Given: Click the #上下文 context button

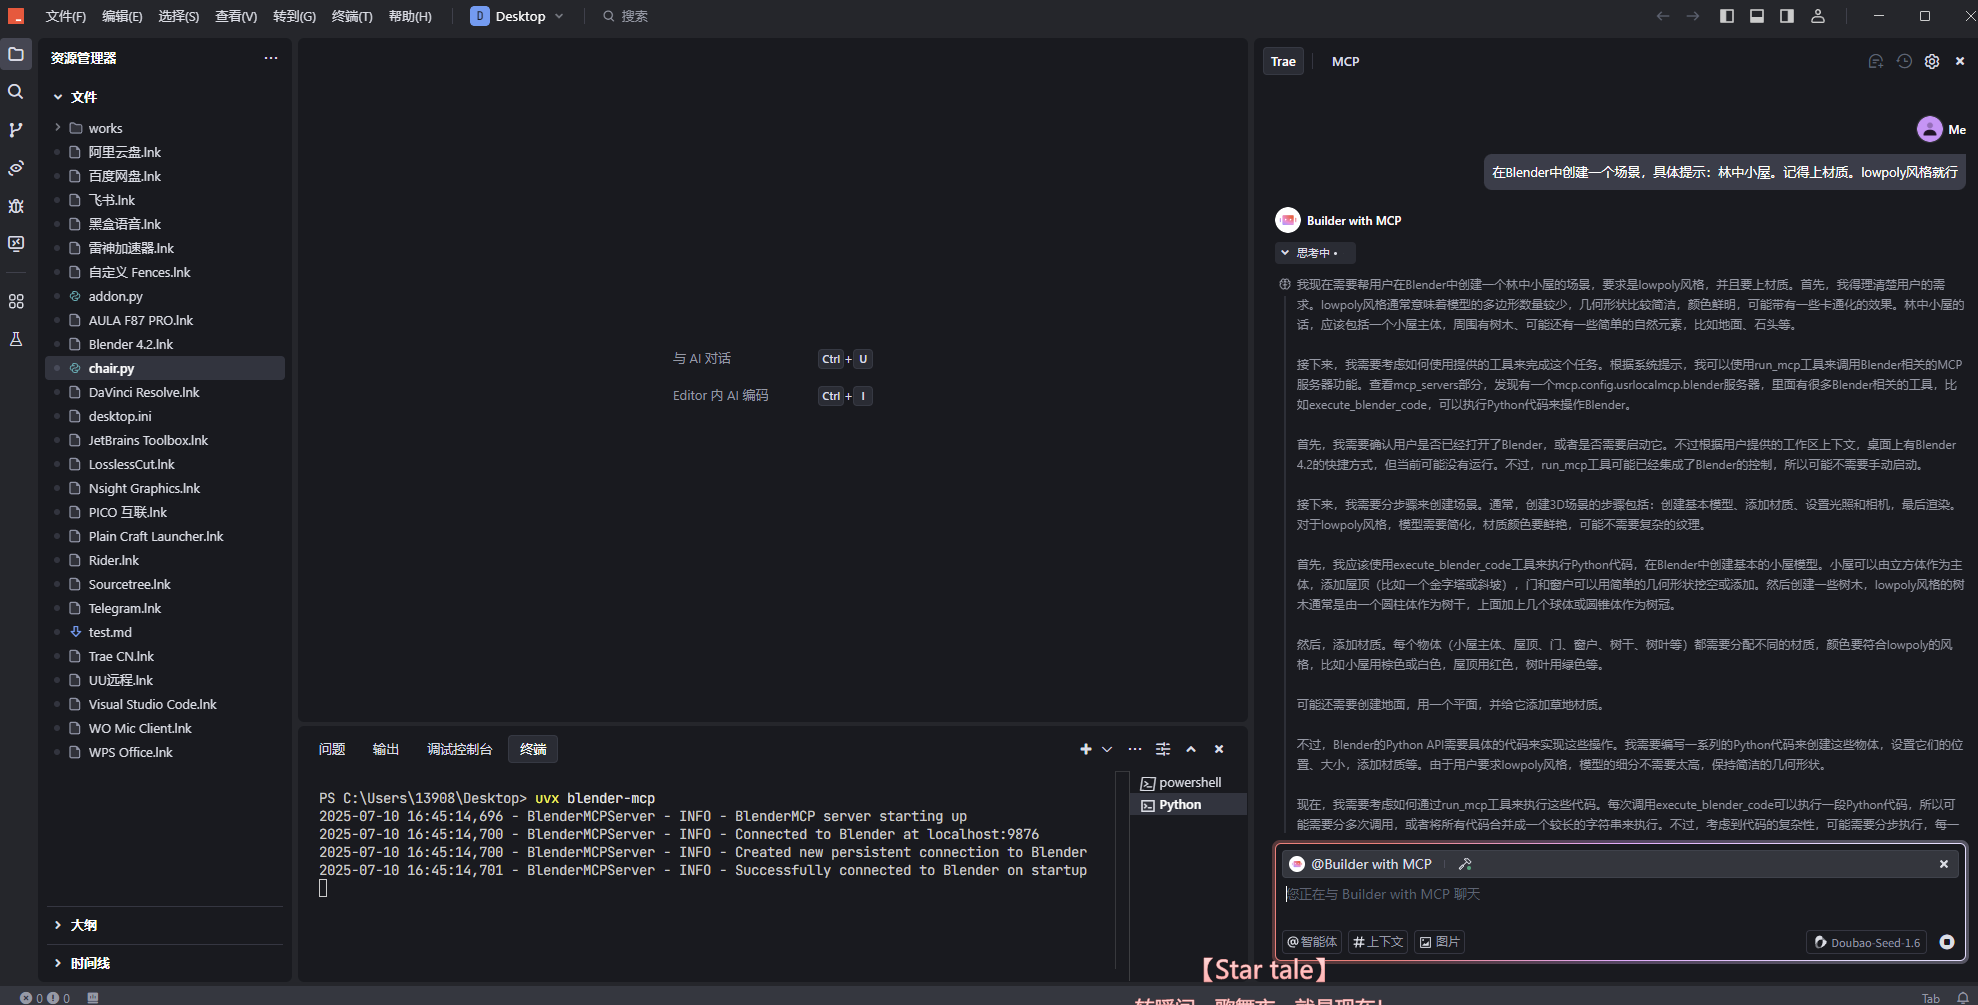Looking at the screenshot, I should click(1378, 942).
